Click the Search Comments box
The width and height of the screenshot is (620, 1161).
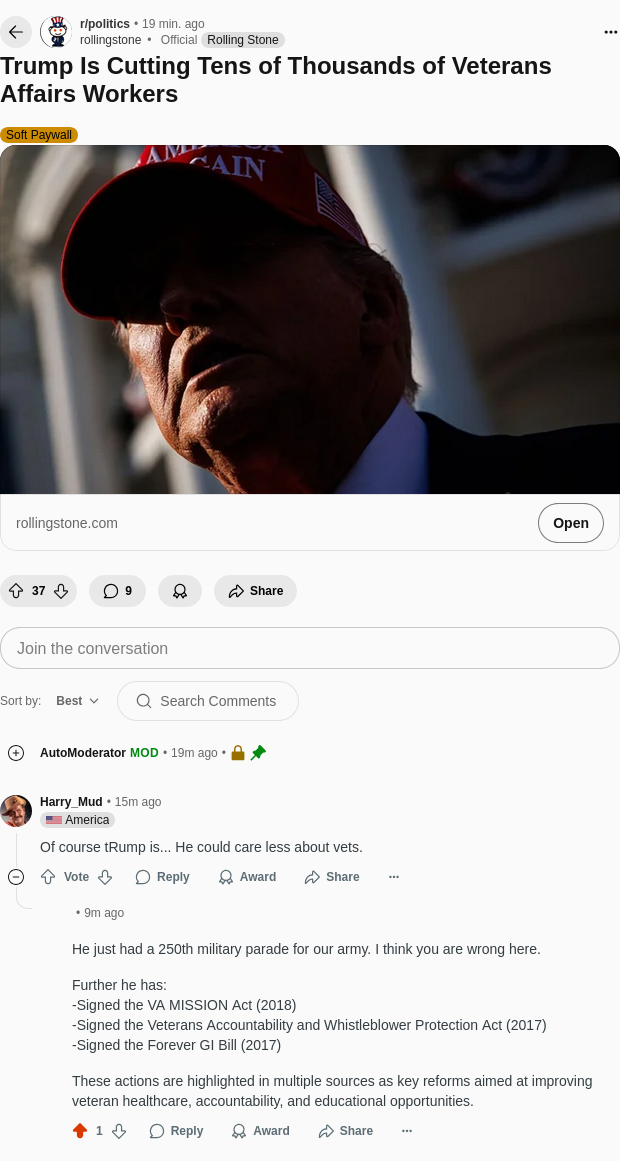tap(208, 700)
